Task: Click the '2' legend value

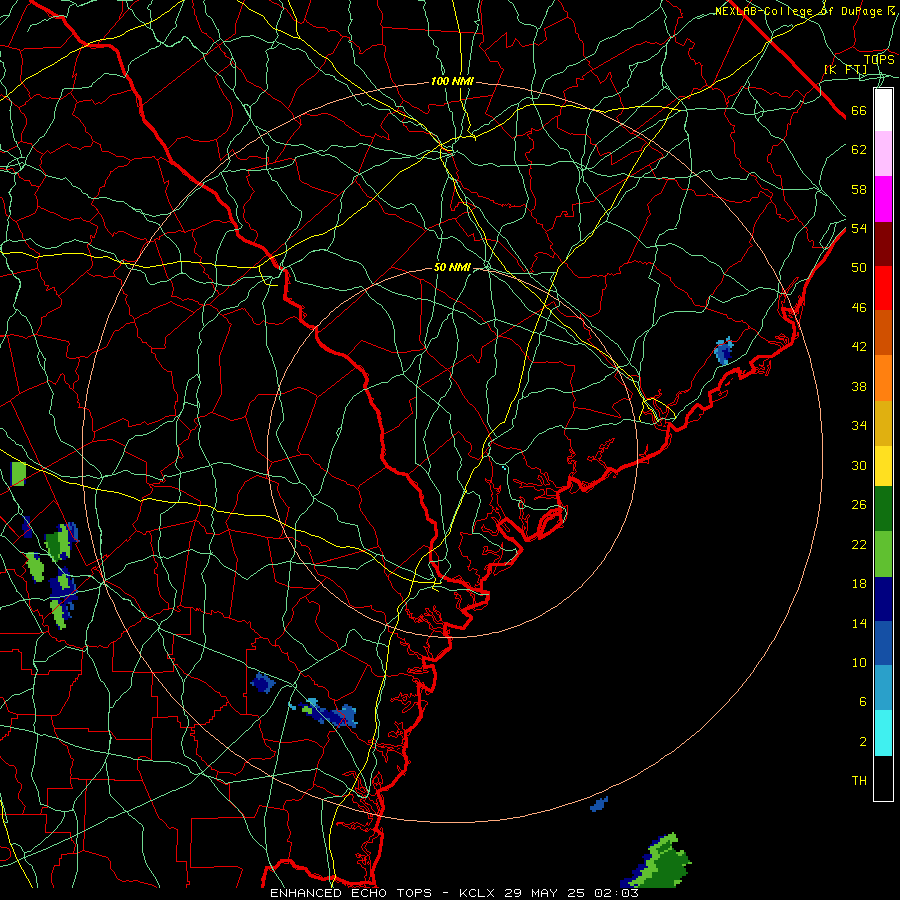Action: [862, 742]
